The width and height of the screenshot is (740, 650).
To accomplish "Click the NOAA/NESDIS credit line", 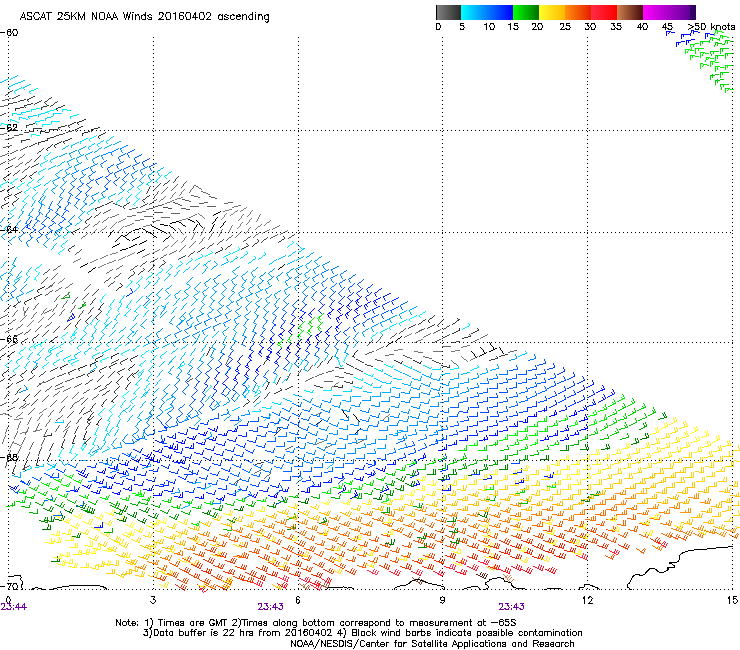I will tap(432, 644).
